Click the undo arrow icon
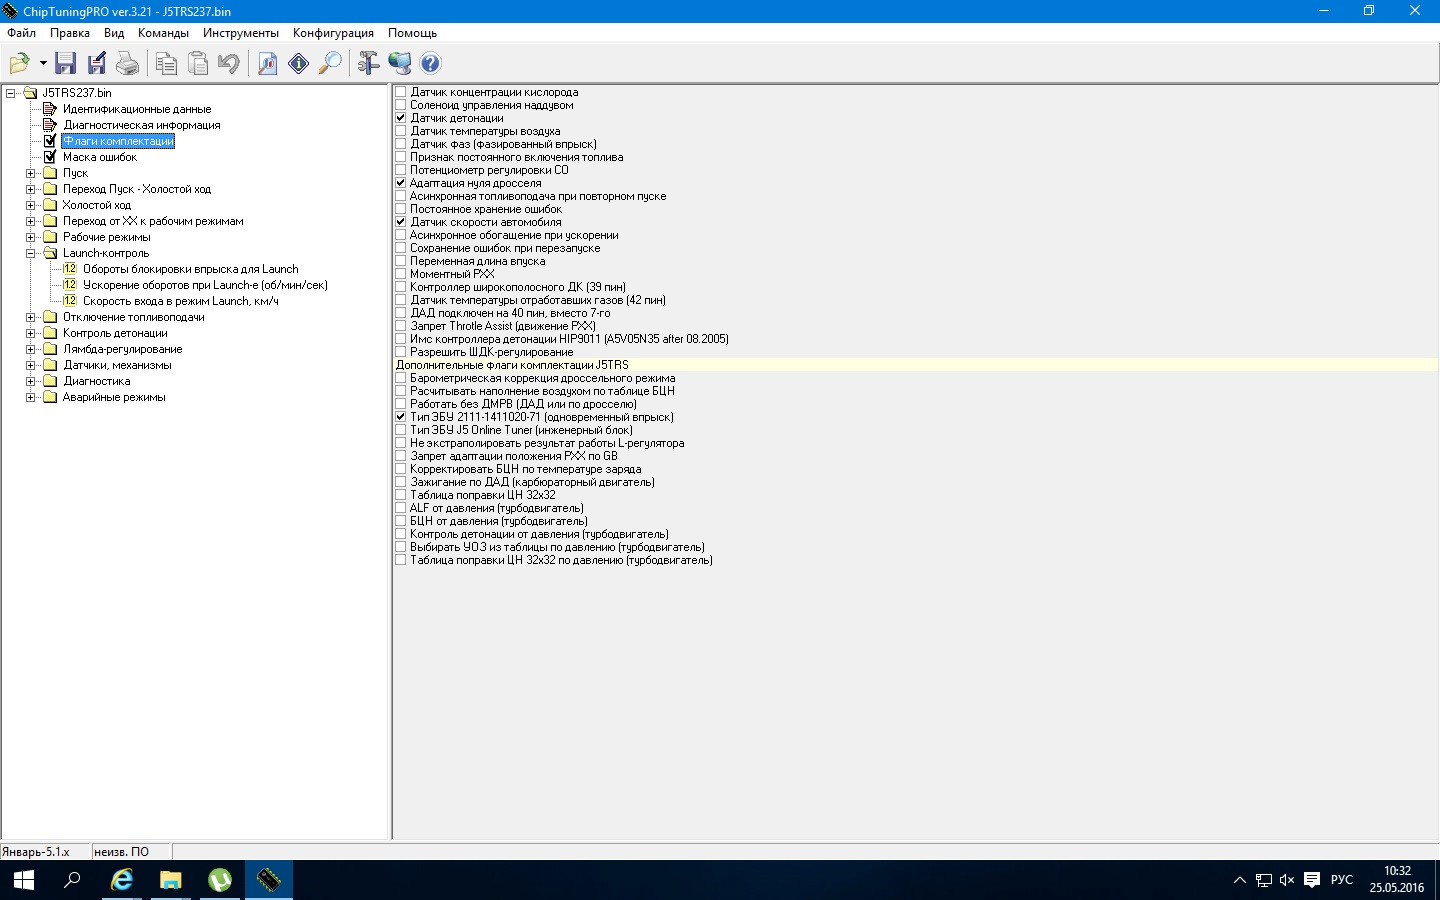Viewport: 1440px width, 900px height. tap(229, 64)
